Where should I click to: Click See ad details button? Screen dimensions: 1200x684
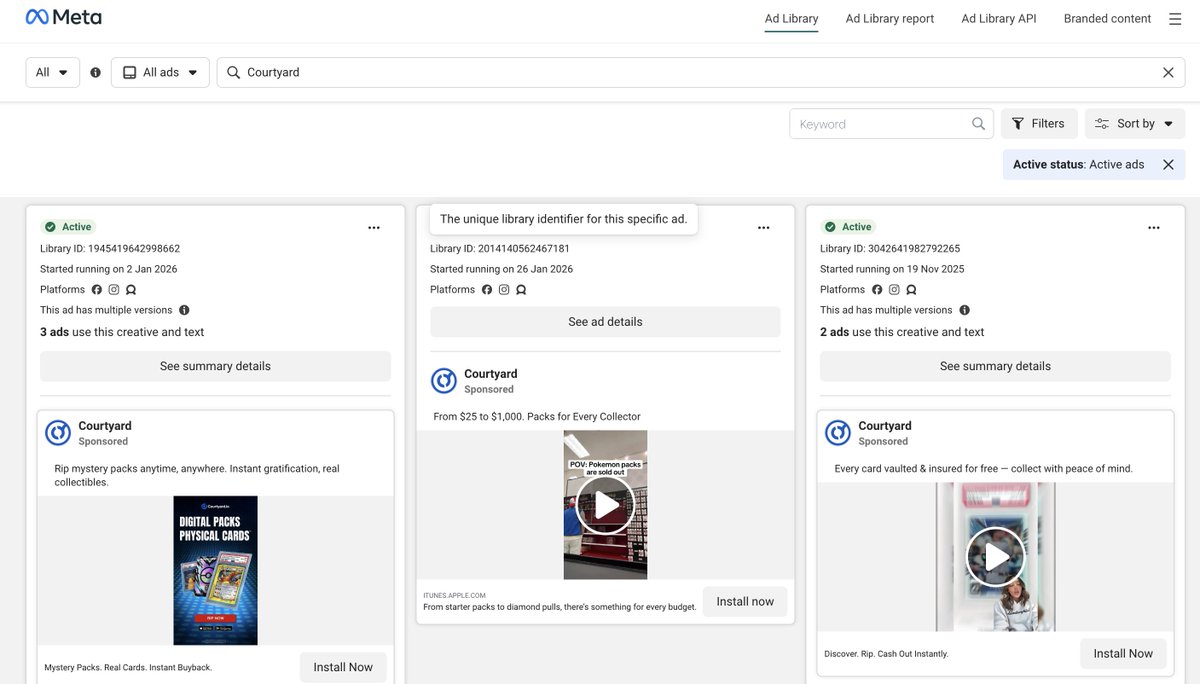[605, 322]
